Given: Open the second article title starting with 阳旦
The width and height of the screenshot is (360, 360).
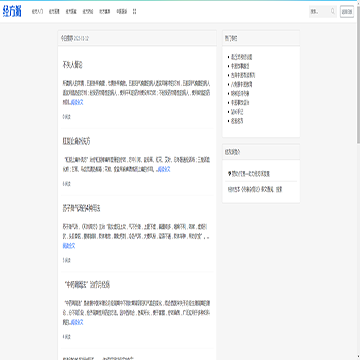Looking at the screenshot, I should pyautogui.click(x=76, y=141).
